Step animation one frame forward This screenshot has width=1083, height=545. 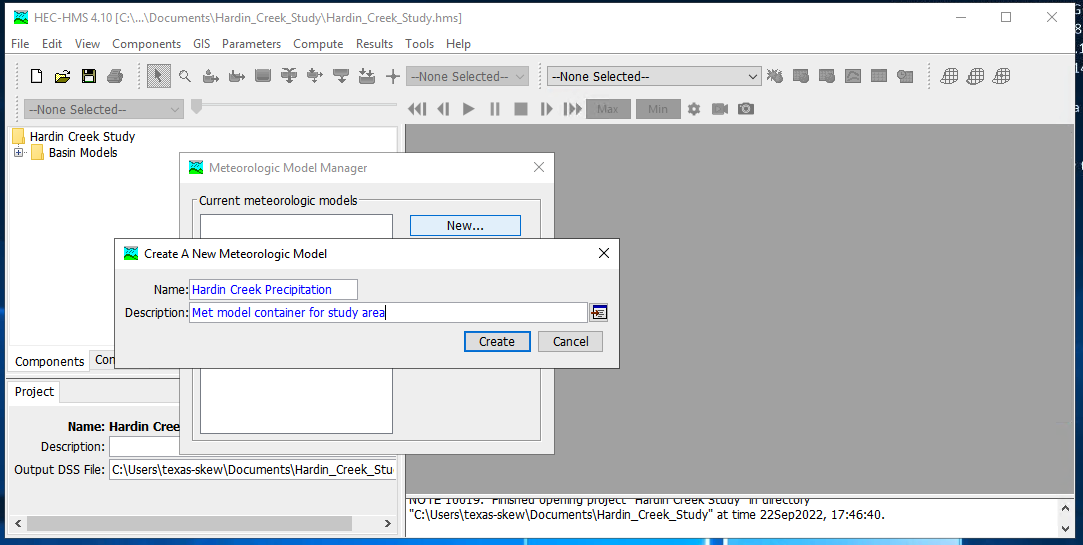(x=546, y=109)
